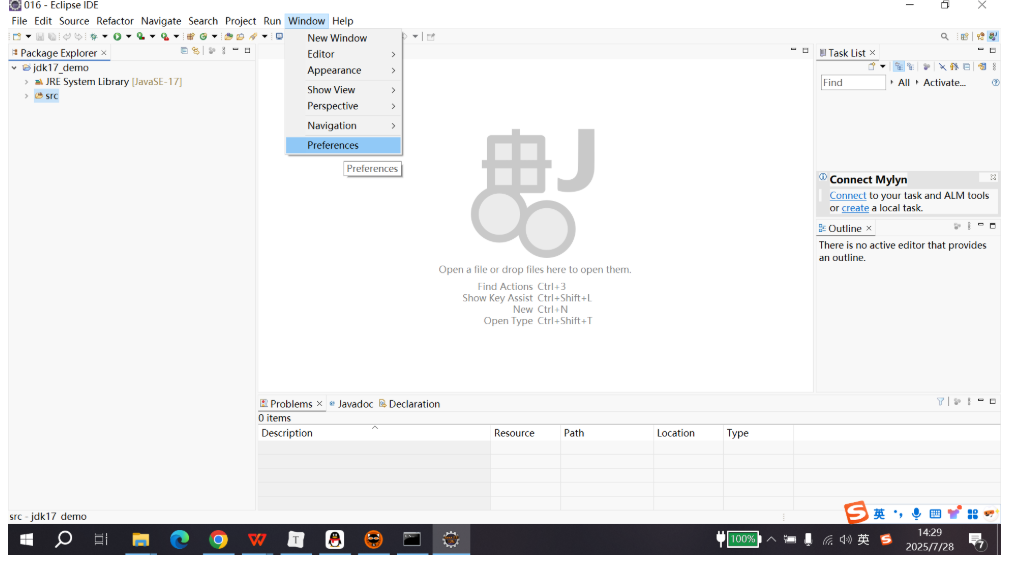Sort by the Description column header
The height and width of the screenshot is (564, 1013).
tap(373, 433)
